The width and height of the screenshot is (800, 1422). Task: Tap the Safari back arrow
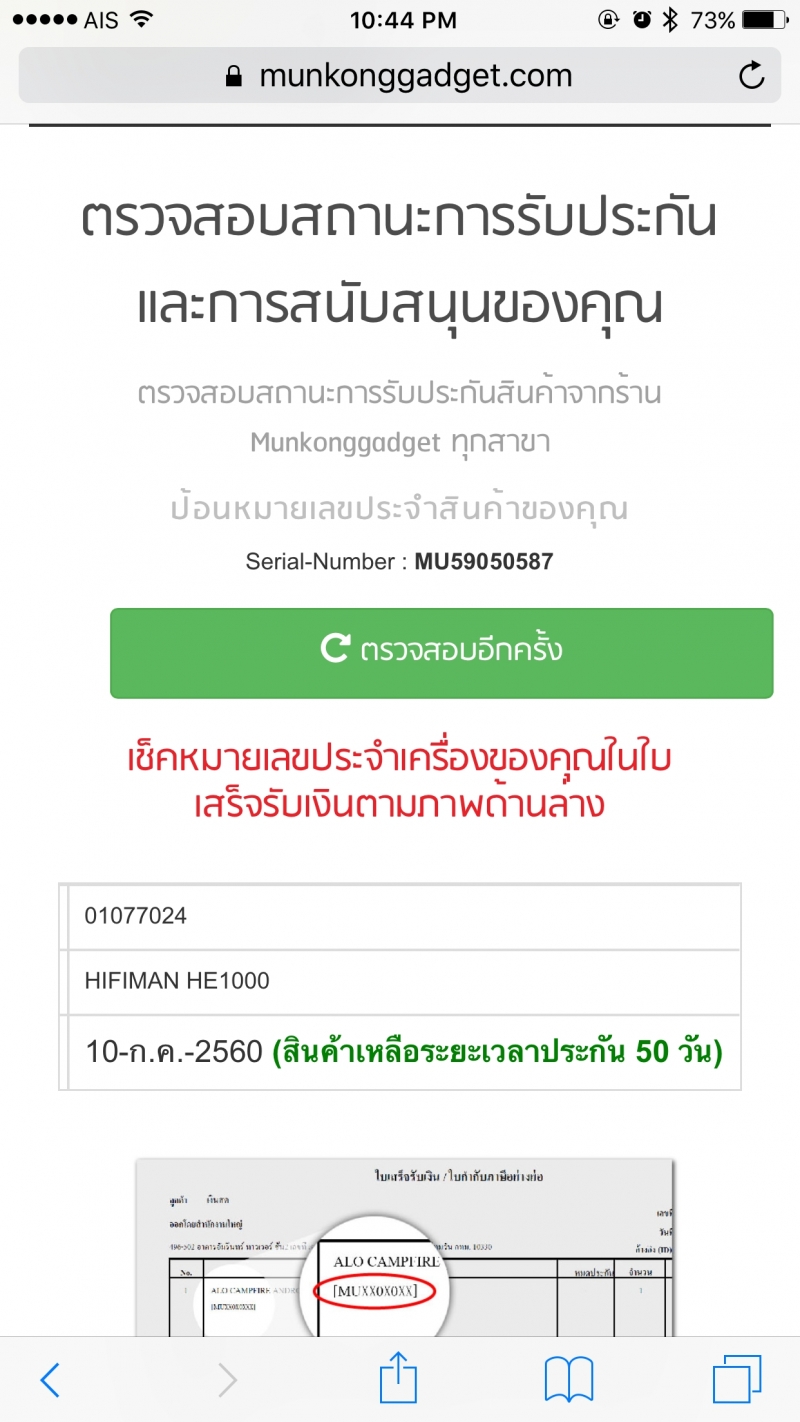click(x=50, y=1381)
